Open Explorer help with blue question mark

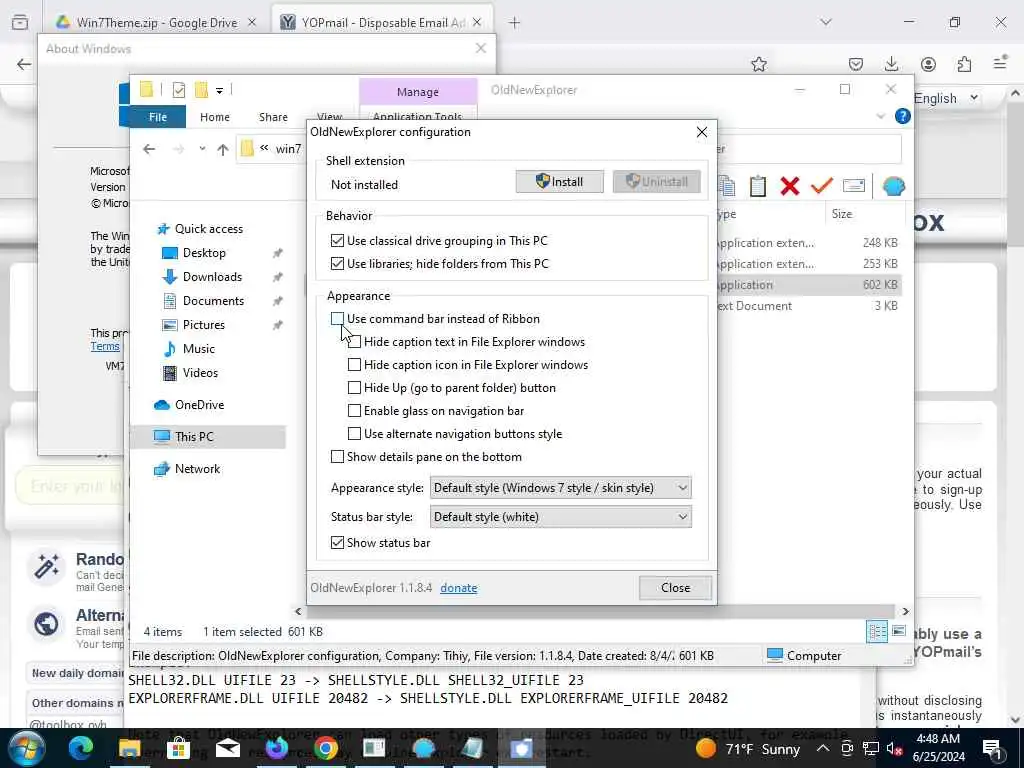click(x=903, y=116)
